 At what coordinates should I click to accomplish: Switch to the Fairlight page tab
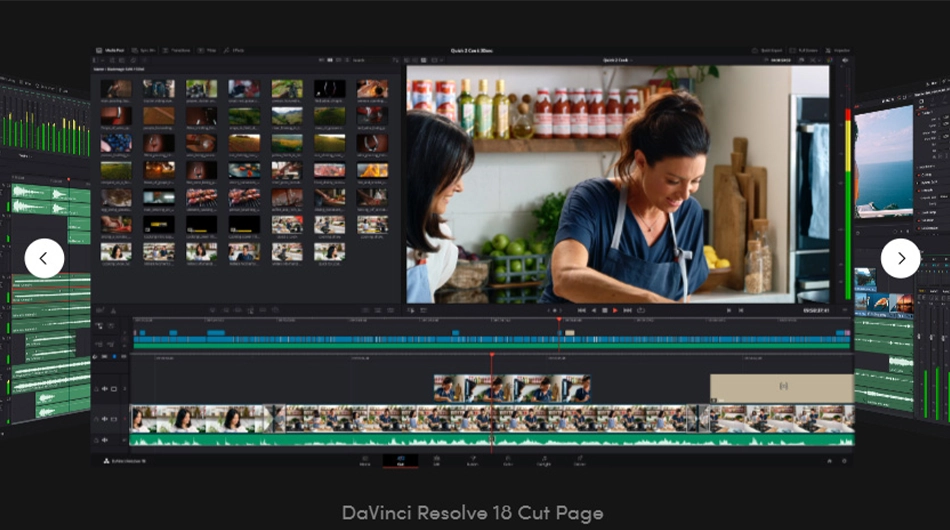tap(543, 461)
